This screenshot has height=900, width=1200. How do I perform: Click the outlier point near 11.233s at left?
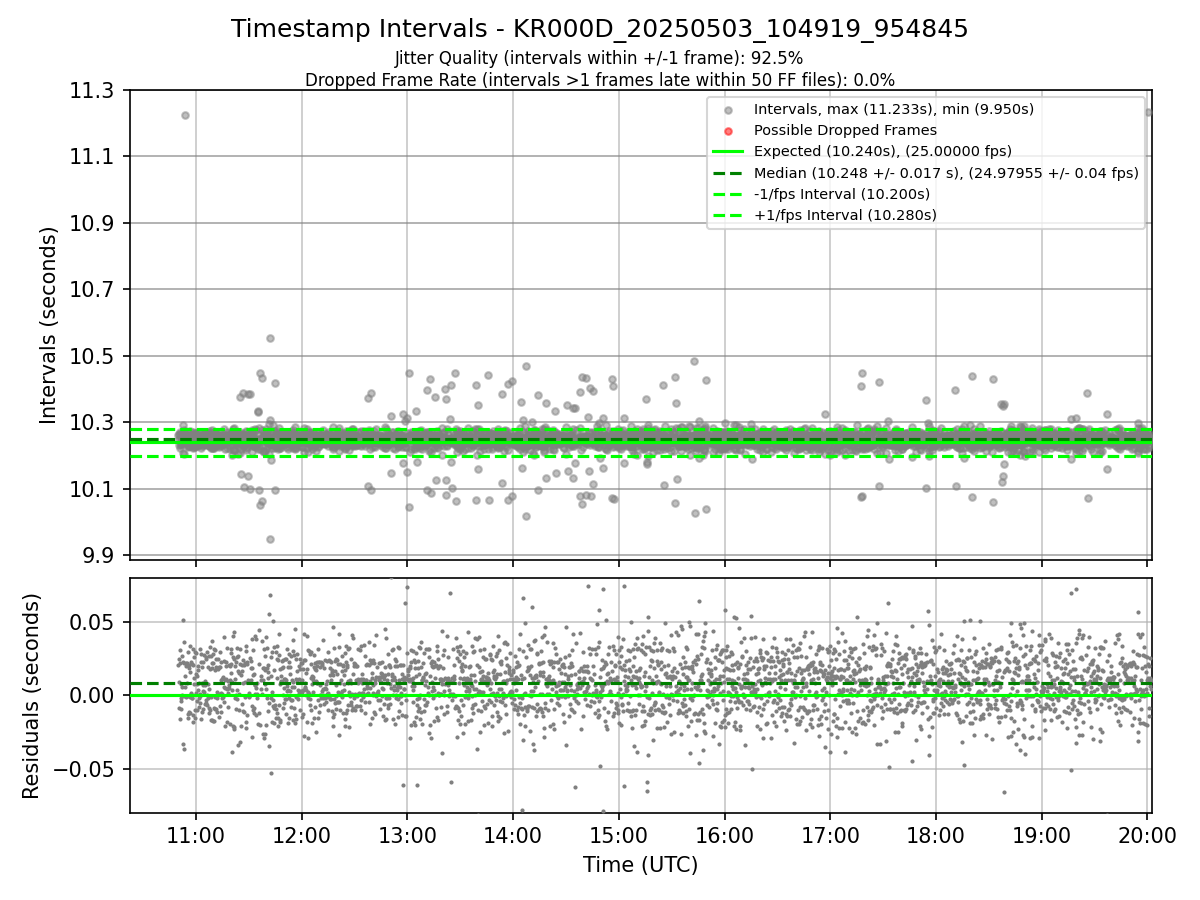(x=185, y=115)
